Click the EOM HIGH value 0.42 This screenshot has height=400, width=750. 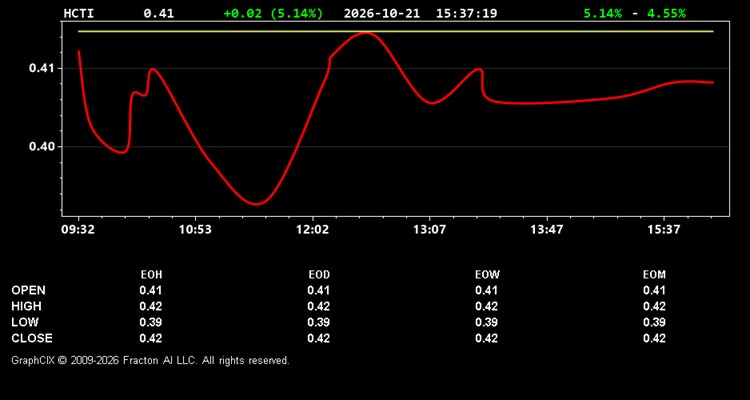point(654,306)
